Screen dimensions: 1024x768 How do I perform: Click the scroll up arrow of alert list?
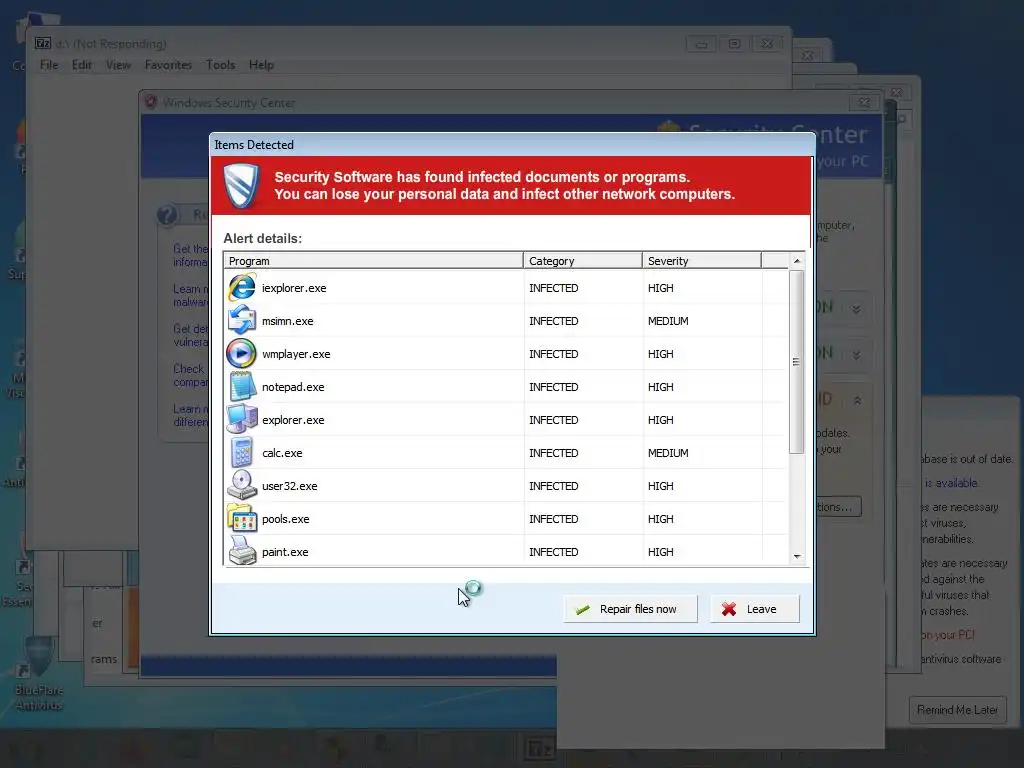[x=797, y=261]
